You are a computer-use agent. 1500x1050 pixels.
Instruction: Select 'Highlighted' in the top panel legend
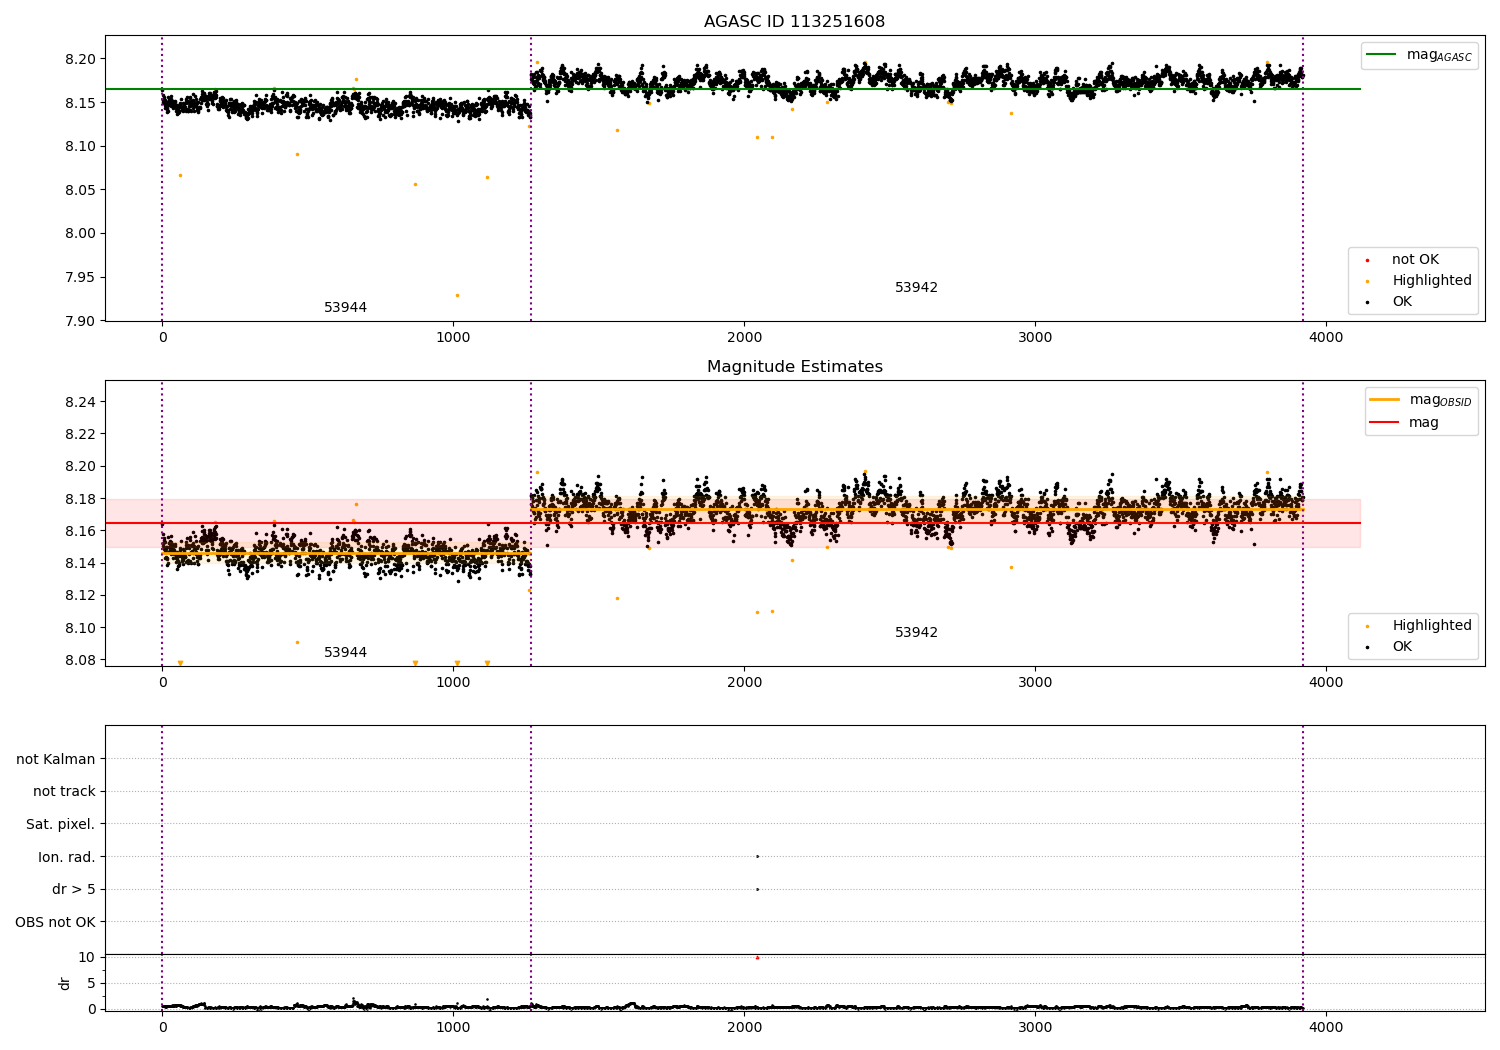1432,281
